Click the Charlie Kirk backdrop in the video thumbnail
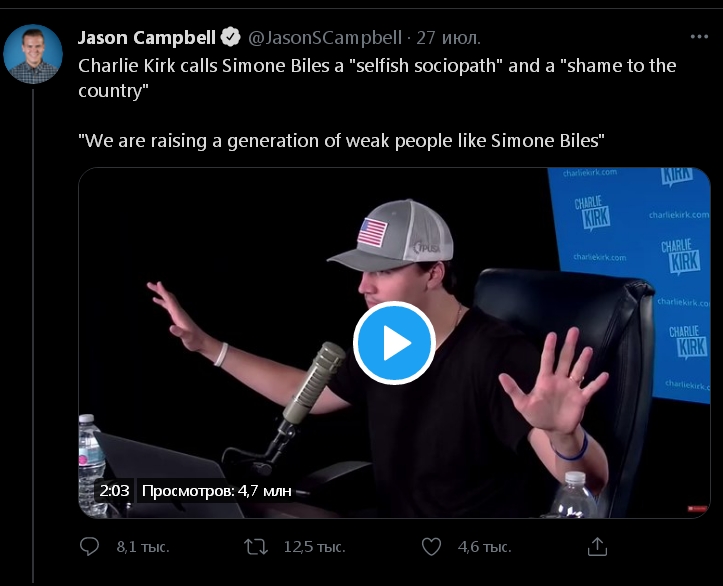This screenshot has width=723, height=586. 640,230
